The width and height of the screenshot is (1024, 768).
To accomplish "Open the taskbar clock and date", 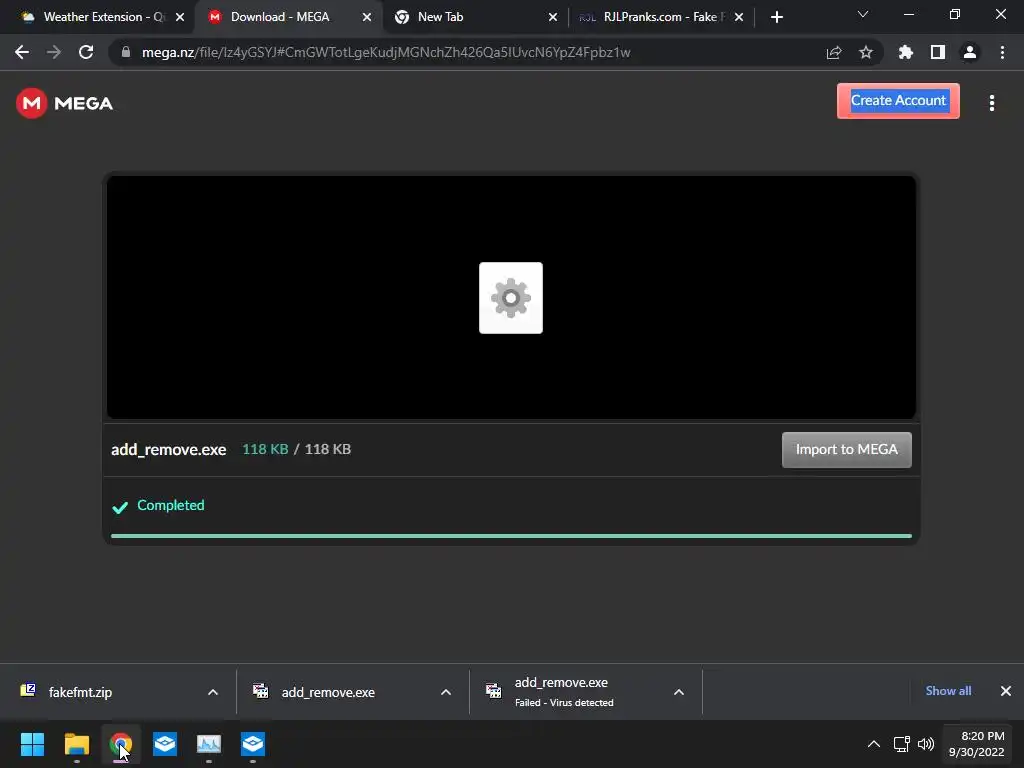I will click(x=976, y=744).
